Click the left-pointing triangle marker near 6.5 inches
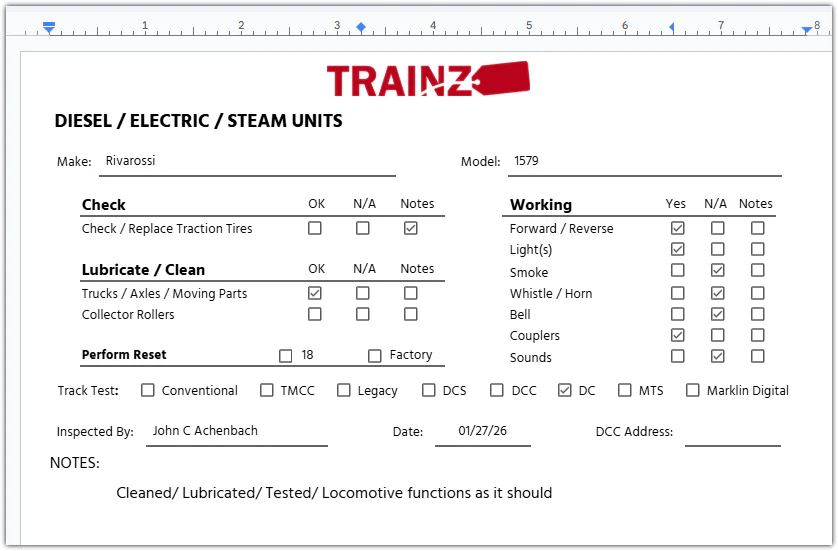The height and width of the screenshot is (551, 838). 671,27
